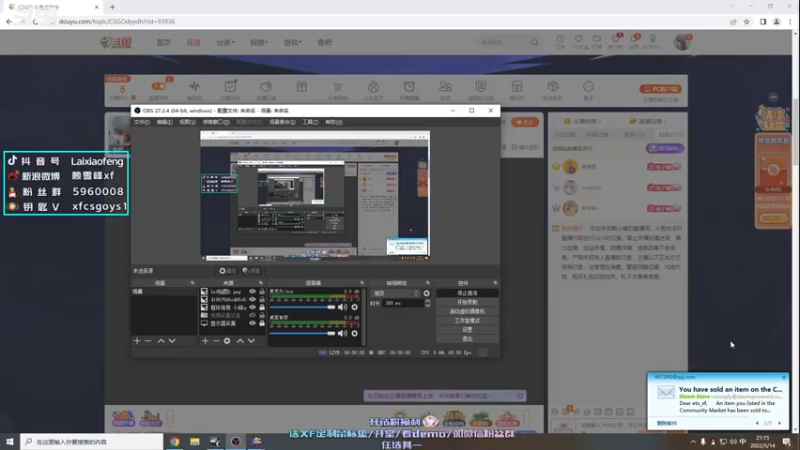
Task: Click the PC客户端 button on Douyu
Action: tap(661, 89)
